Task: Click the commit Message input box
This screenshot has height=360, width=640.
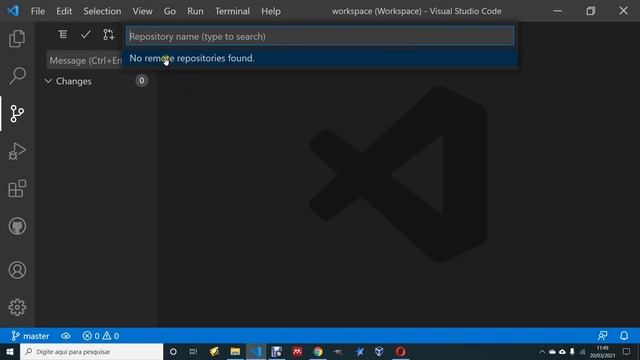Action: pos(84,60)
